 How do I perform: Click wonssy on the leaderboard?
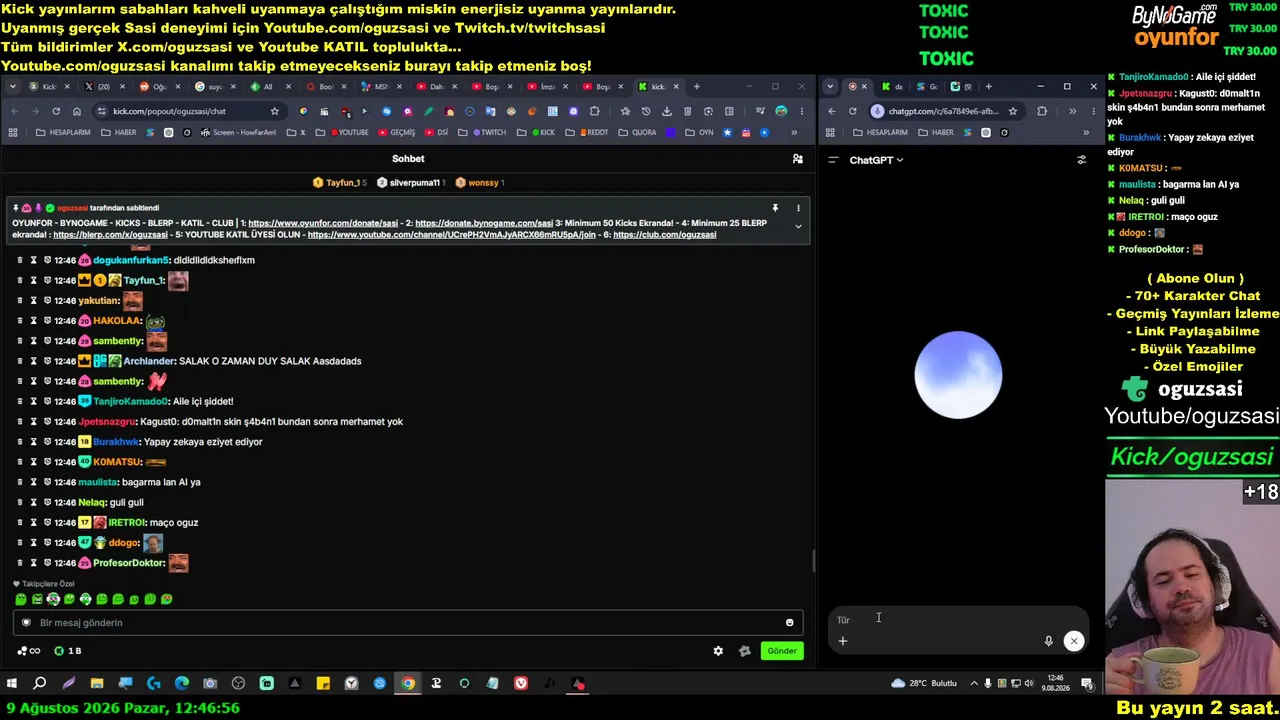(x=479, y=183)
